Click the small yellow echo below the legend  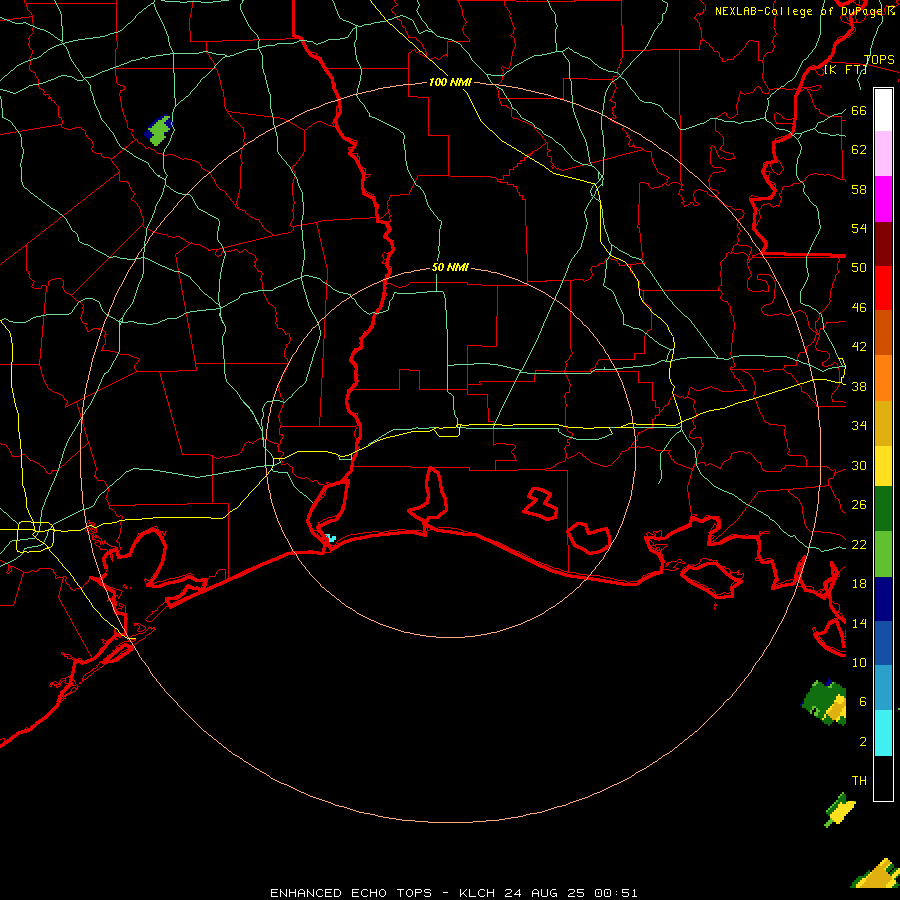pyautogui.click(x=840, y=810)
